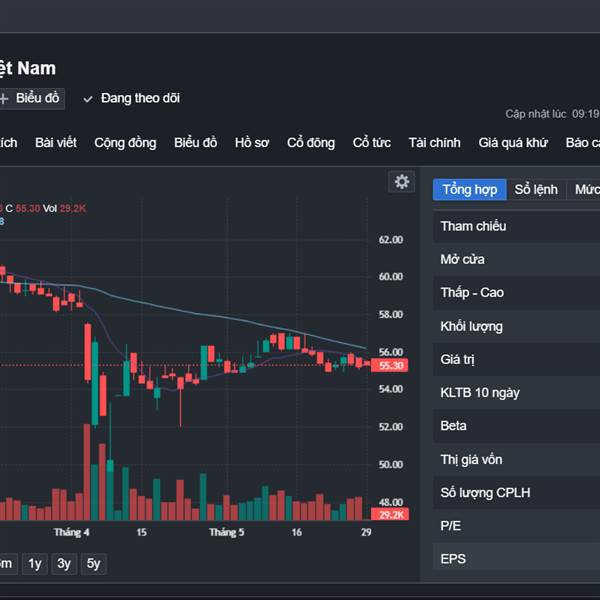Switch to the Cộng đồng tab

tap(125, 143)
